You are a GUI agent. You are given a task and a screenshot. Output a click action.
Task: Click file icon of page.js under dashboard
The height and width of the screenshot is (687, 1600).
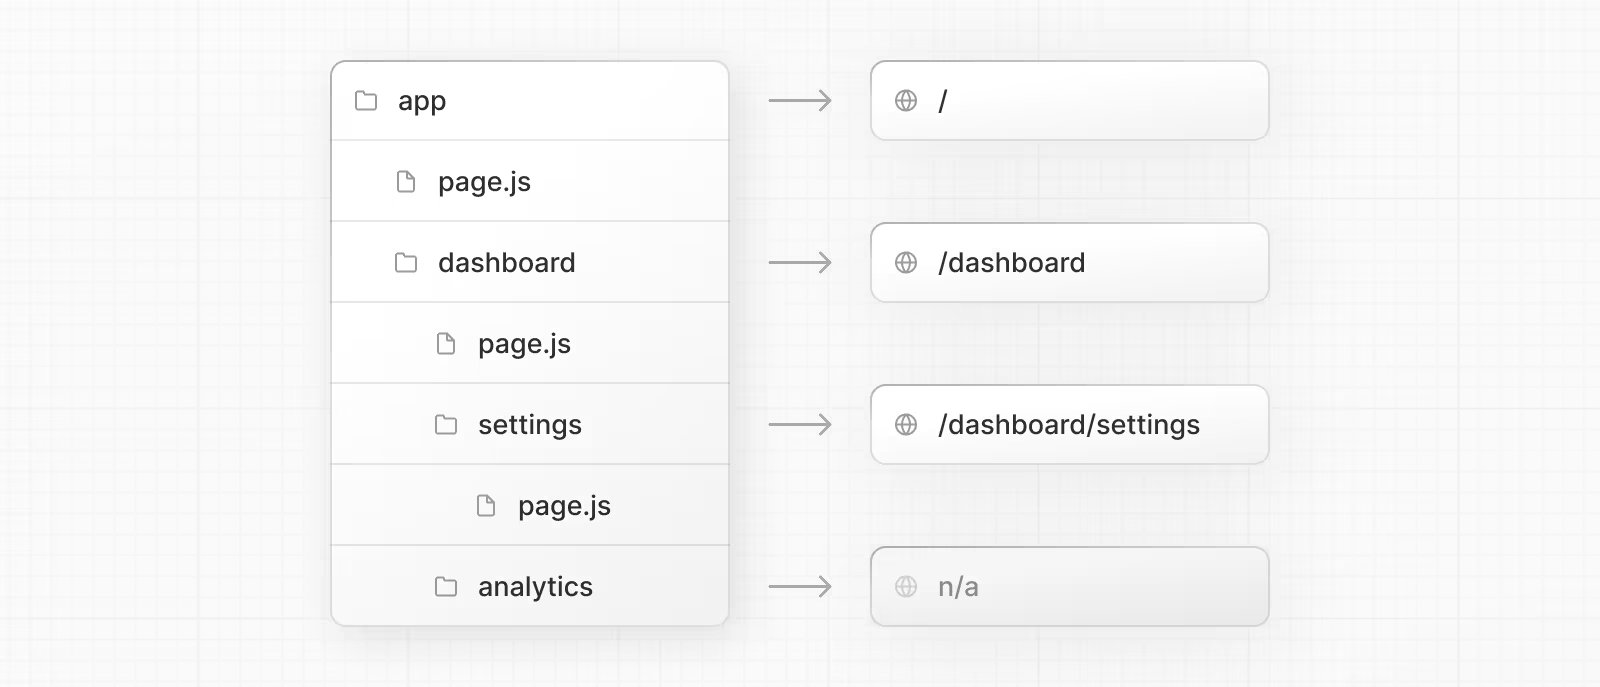[x=446, y=344]
